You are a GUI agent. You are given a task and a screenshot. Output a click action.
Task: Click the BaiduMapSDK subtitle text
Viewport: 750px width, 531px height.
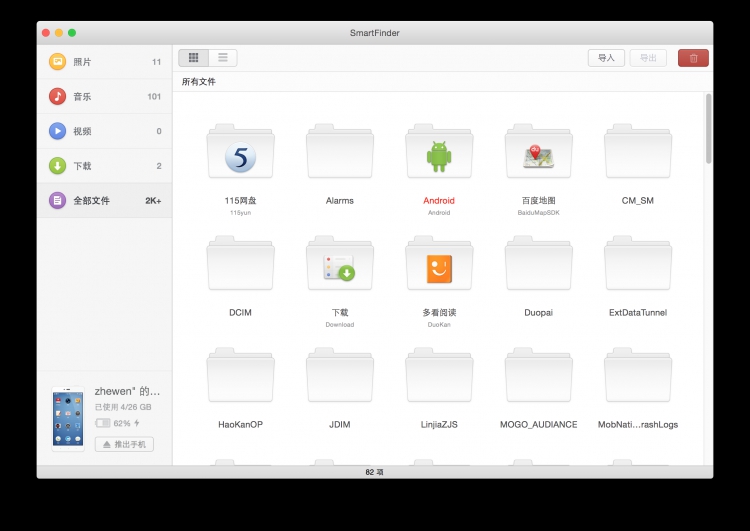[539, 212]
